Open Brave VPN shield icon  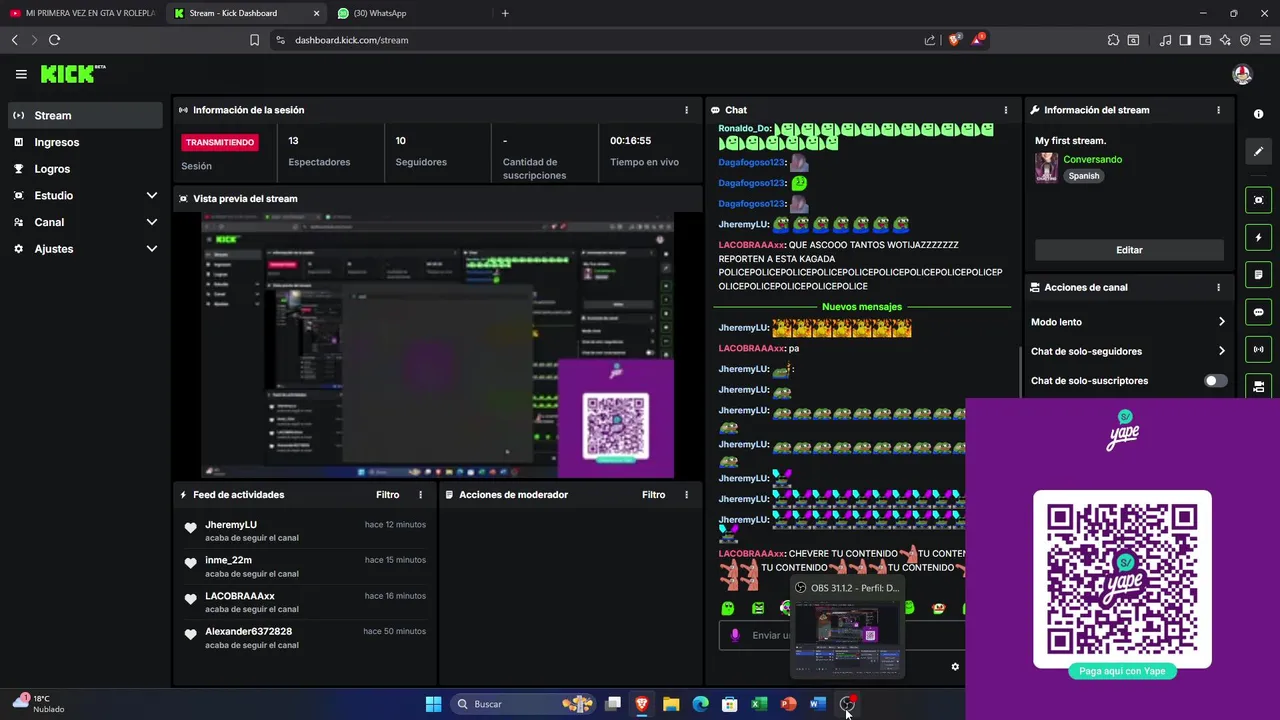click(x=1245, y=40)
